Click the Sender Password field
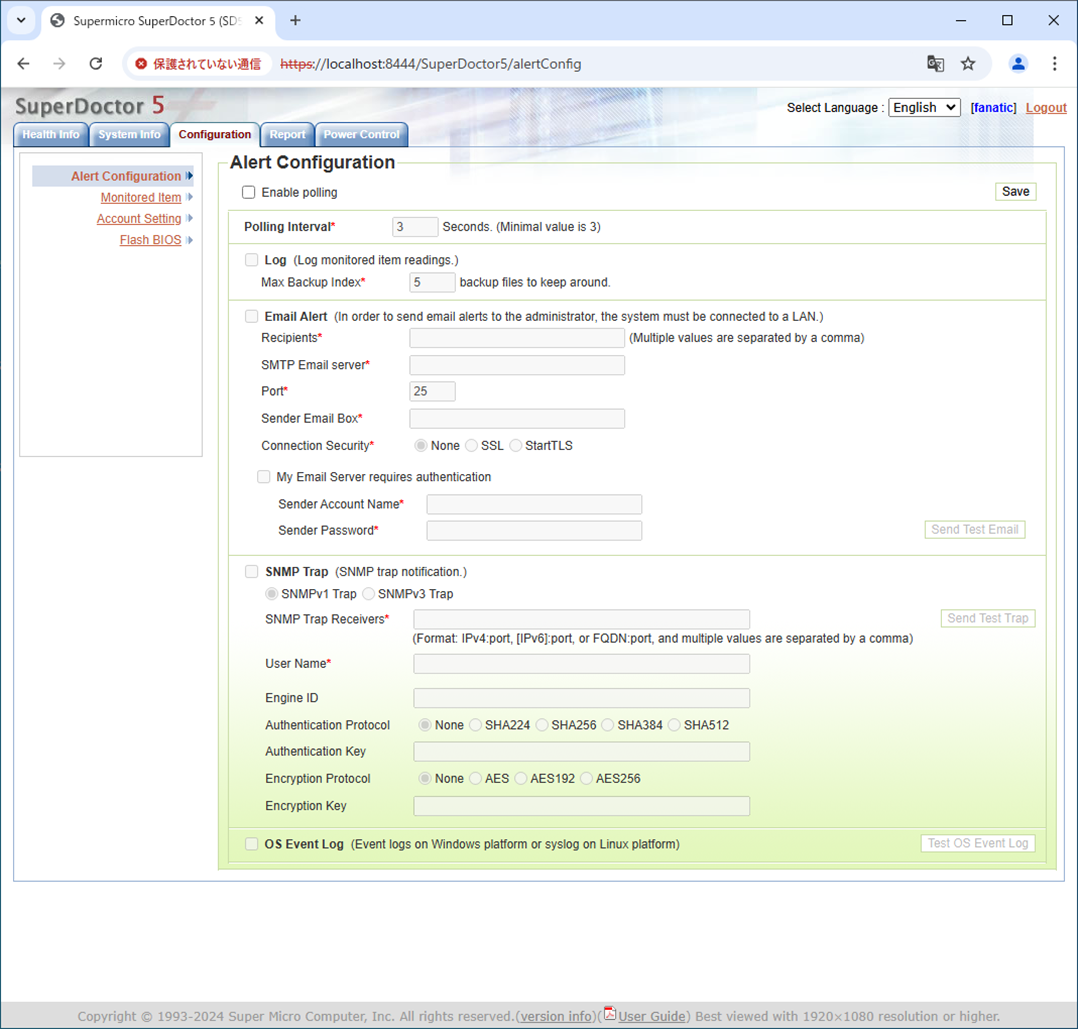The width and height of the screenshot is (1078, 1029). click(x=534, y=531)
